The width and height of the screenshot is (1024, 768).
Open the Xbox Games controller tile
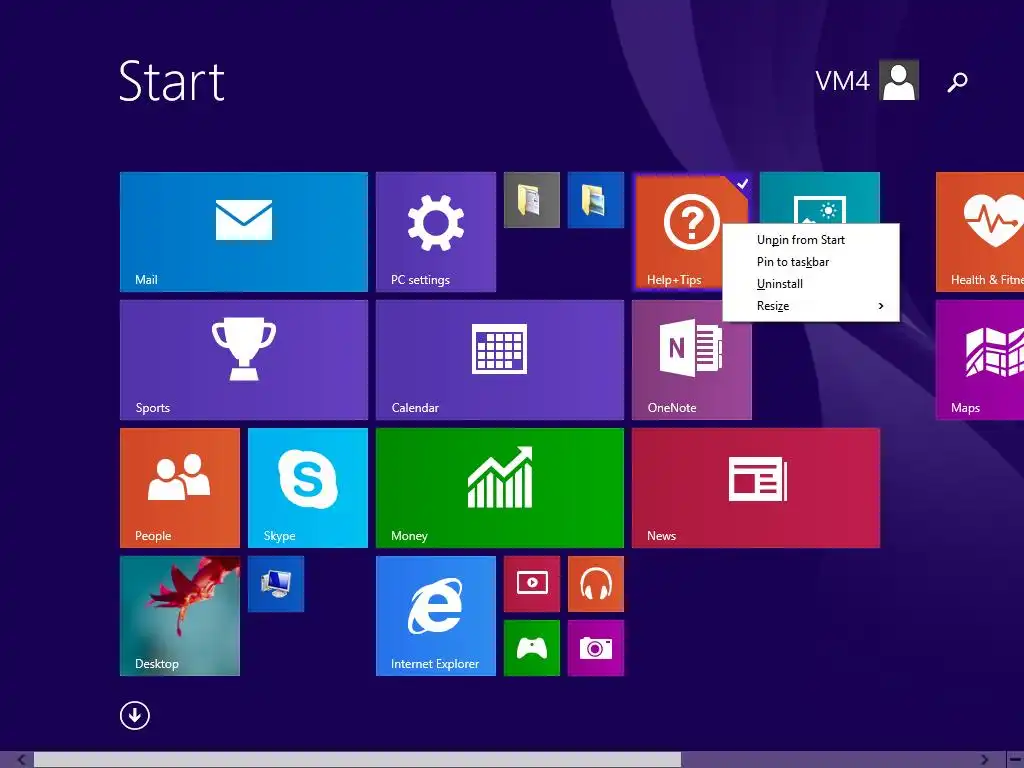pyautogui.click(x=532, y=648)
